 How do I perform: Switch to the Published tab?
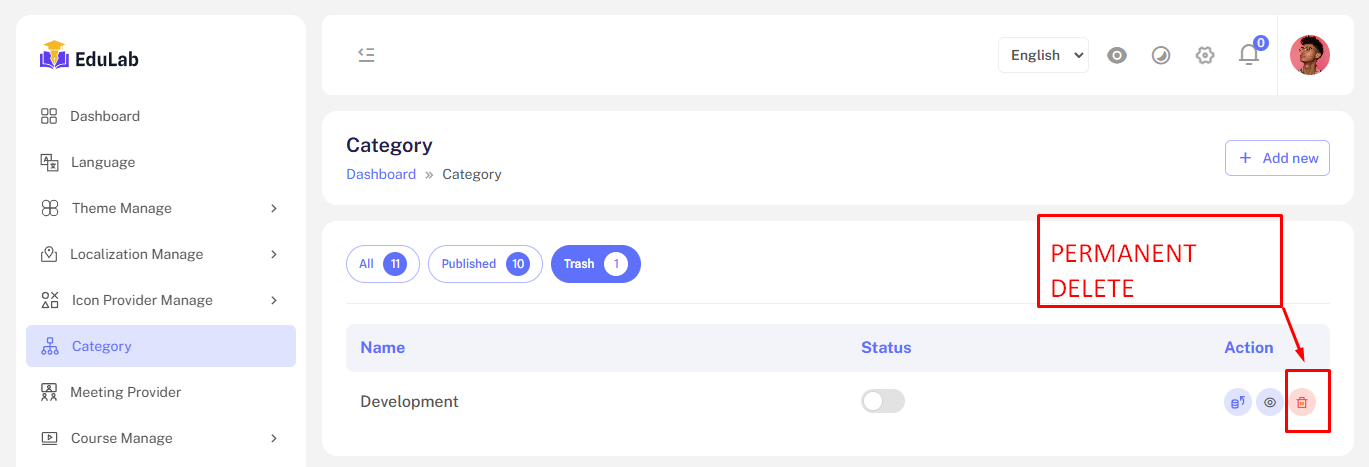click(485, 264)
